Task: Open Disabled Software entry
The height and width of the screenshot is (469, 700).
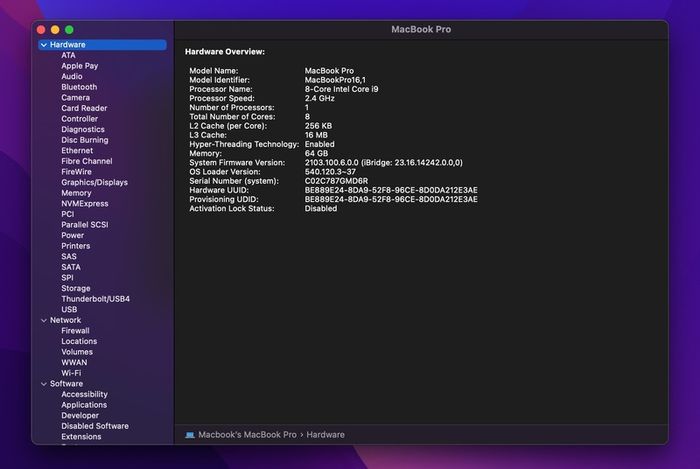Action: click(95, 426)
